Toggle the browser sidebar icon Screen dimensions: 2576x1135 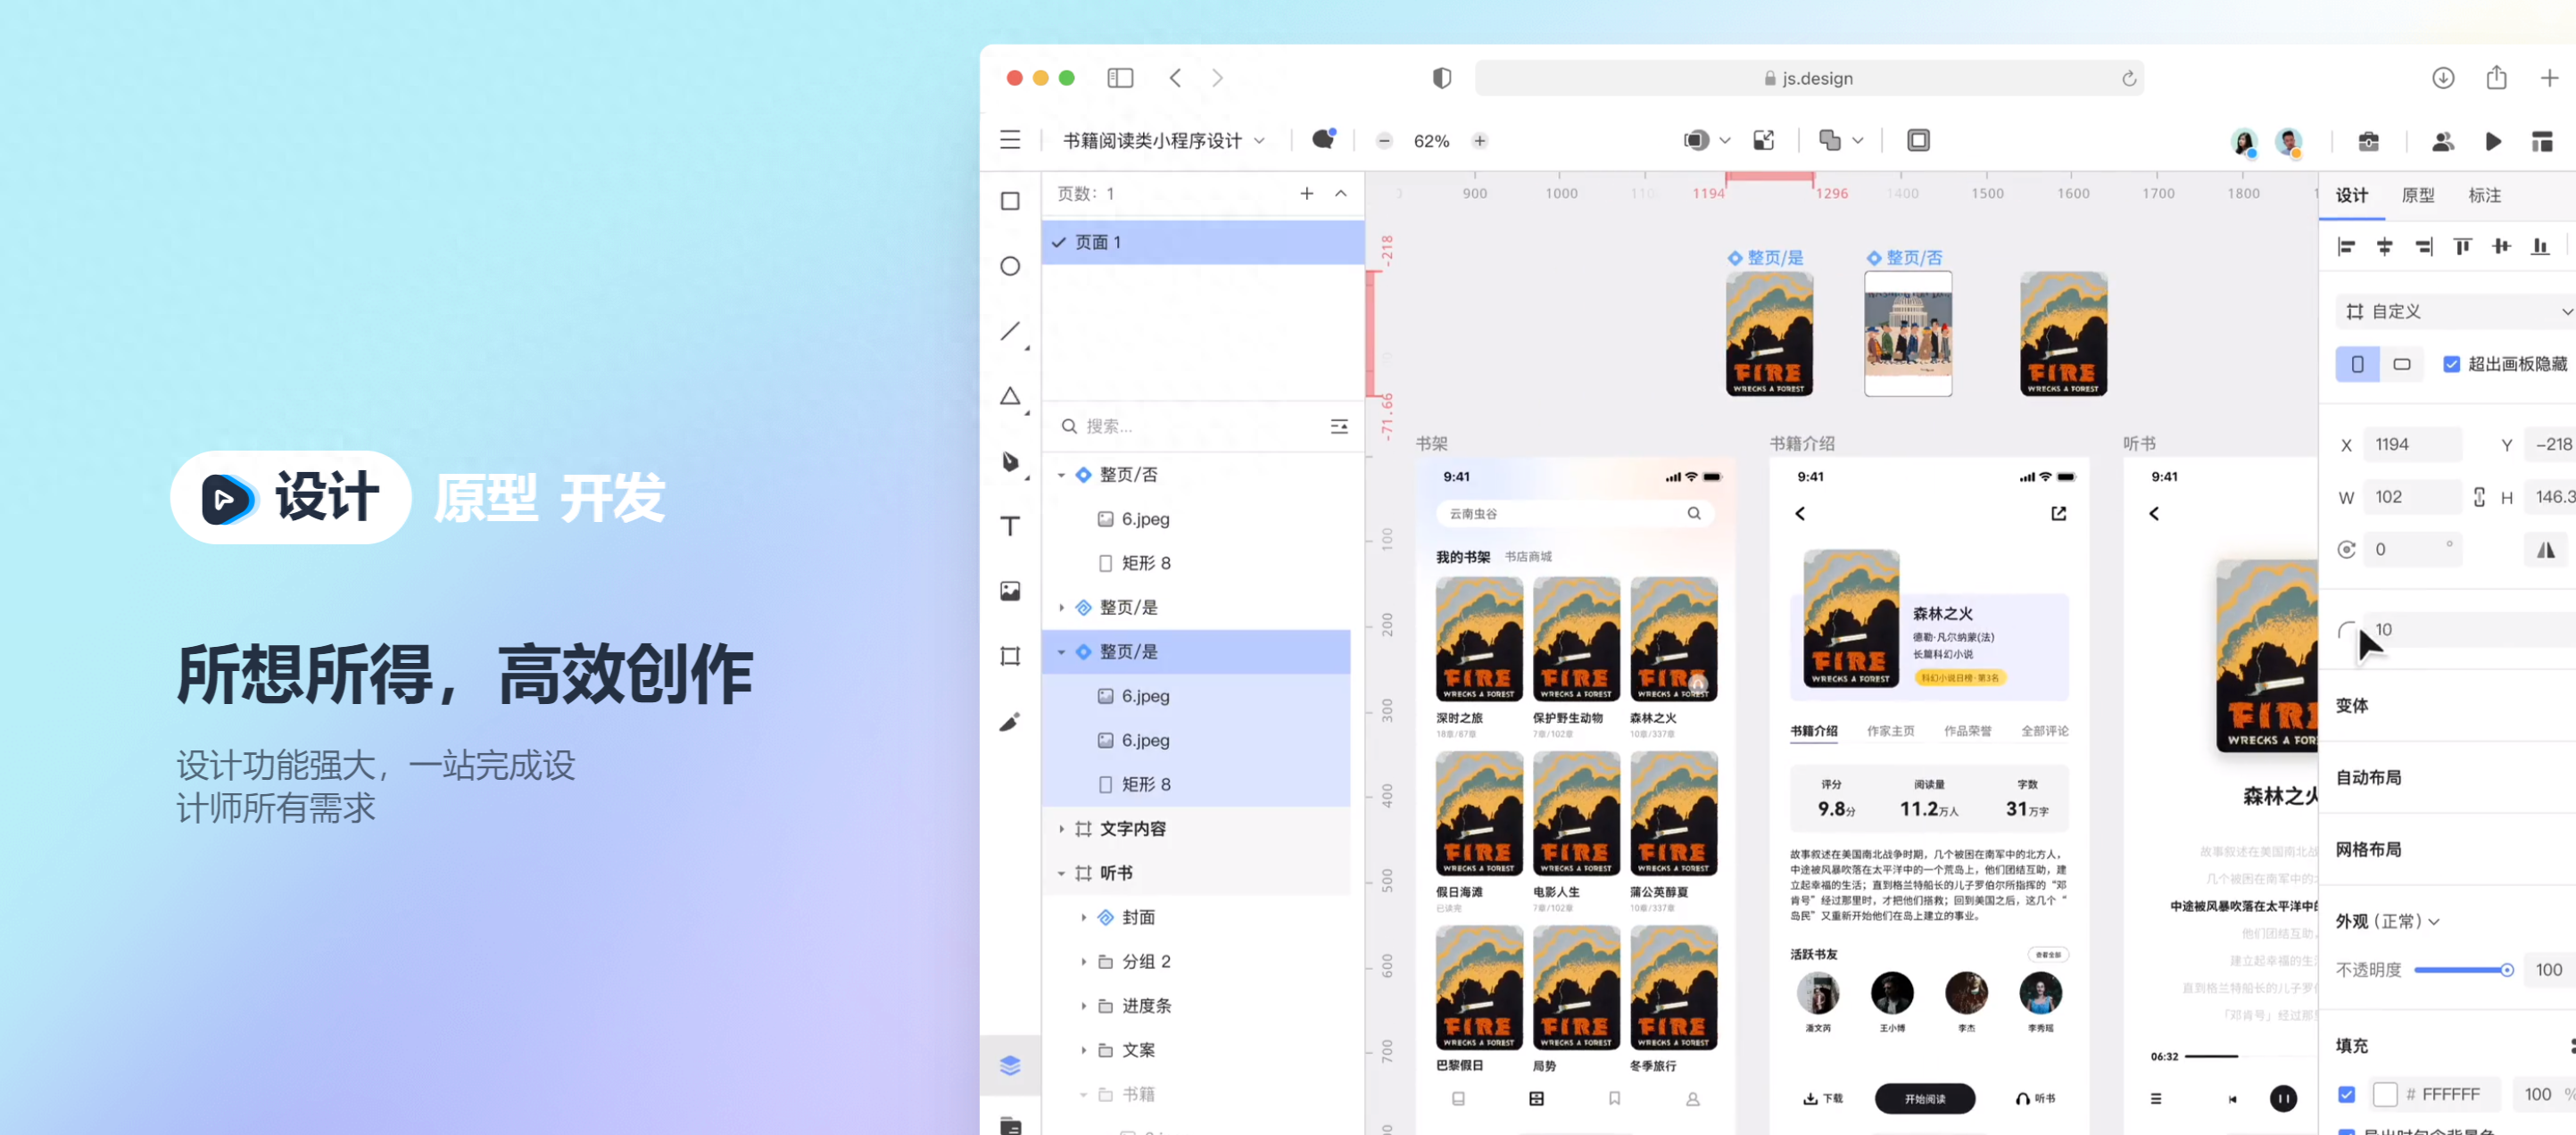1120,78
